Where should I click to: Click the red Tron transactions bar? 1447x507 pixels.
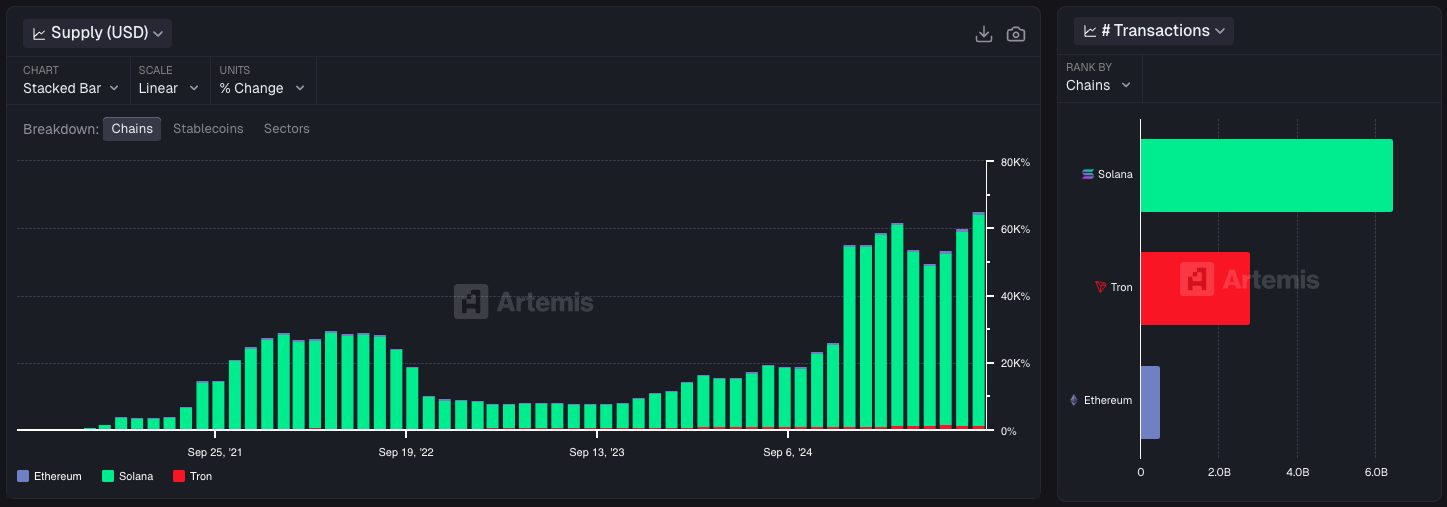1195,288
